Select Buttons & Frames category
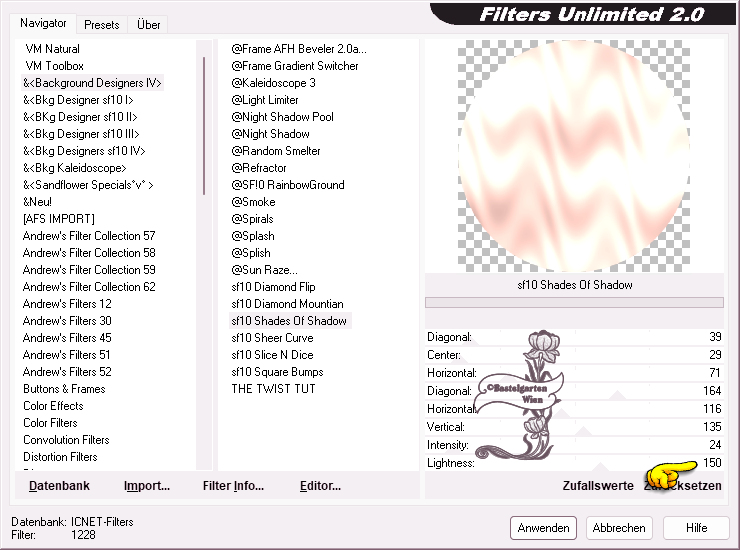 click(64, 389)
